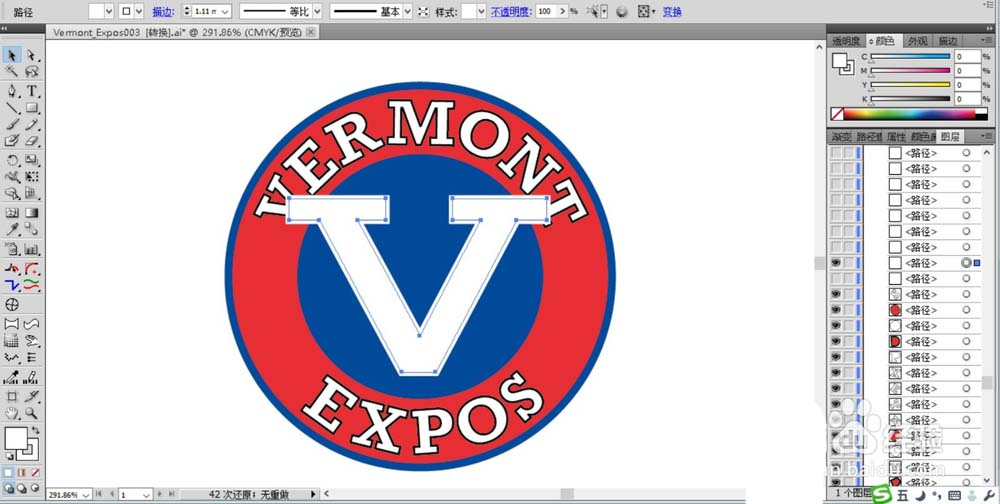Select the Blend tool
This screenshot has width=1000, height=504.
pos(31,230)
